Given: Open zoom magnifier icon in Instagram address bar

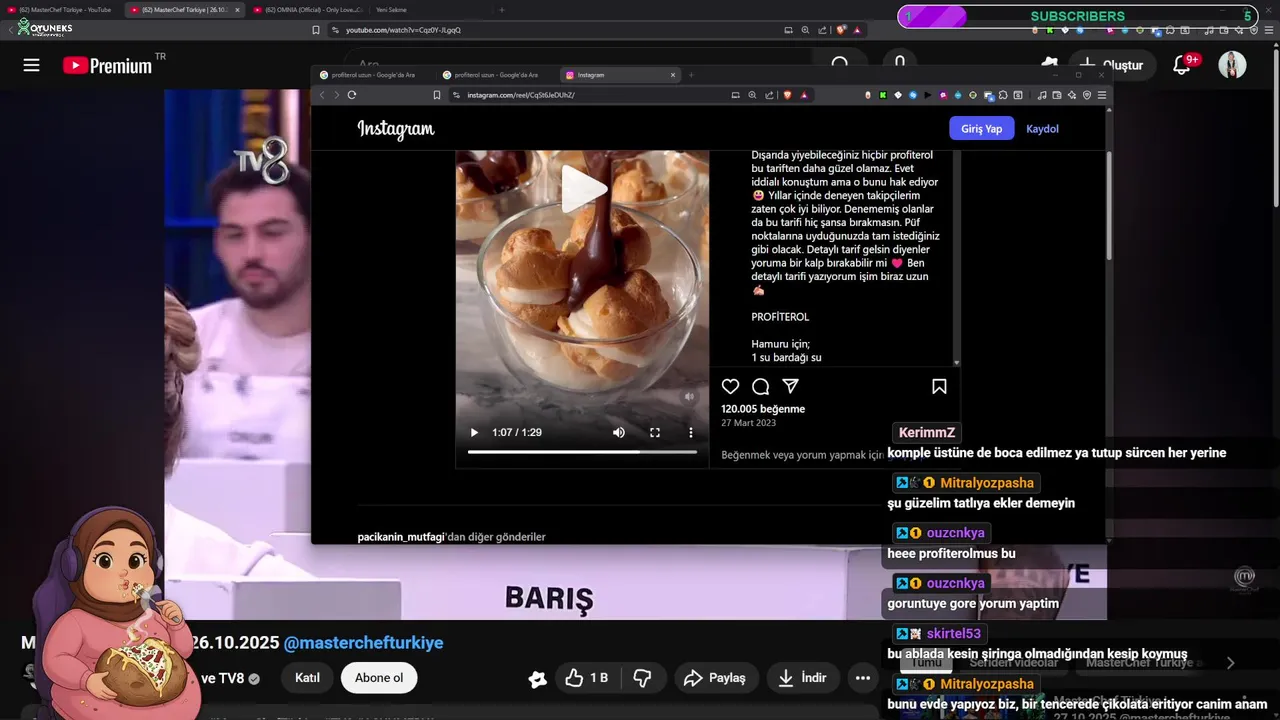Looking at the screenshot, I should click(x=752, y=95).
